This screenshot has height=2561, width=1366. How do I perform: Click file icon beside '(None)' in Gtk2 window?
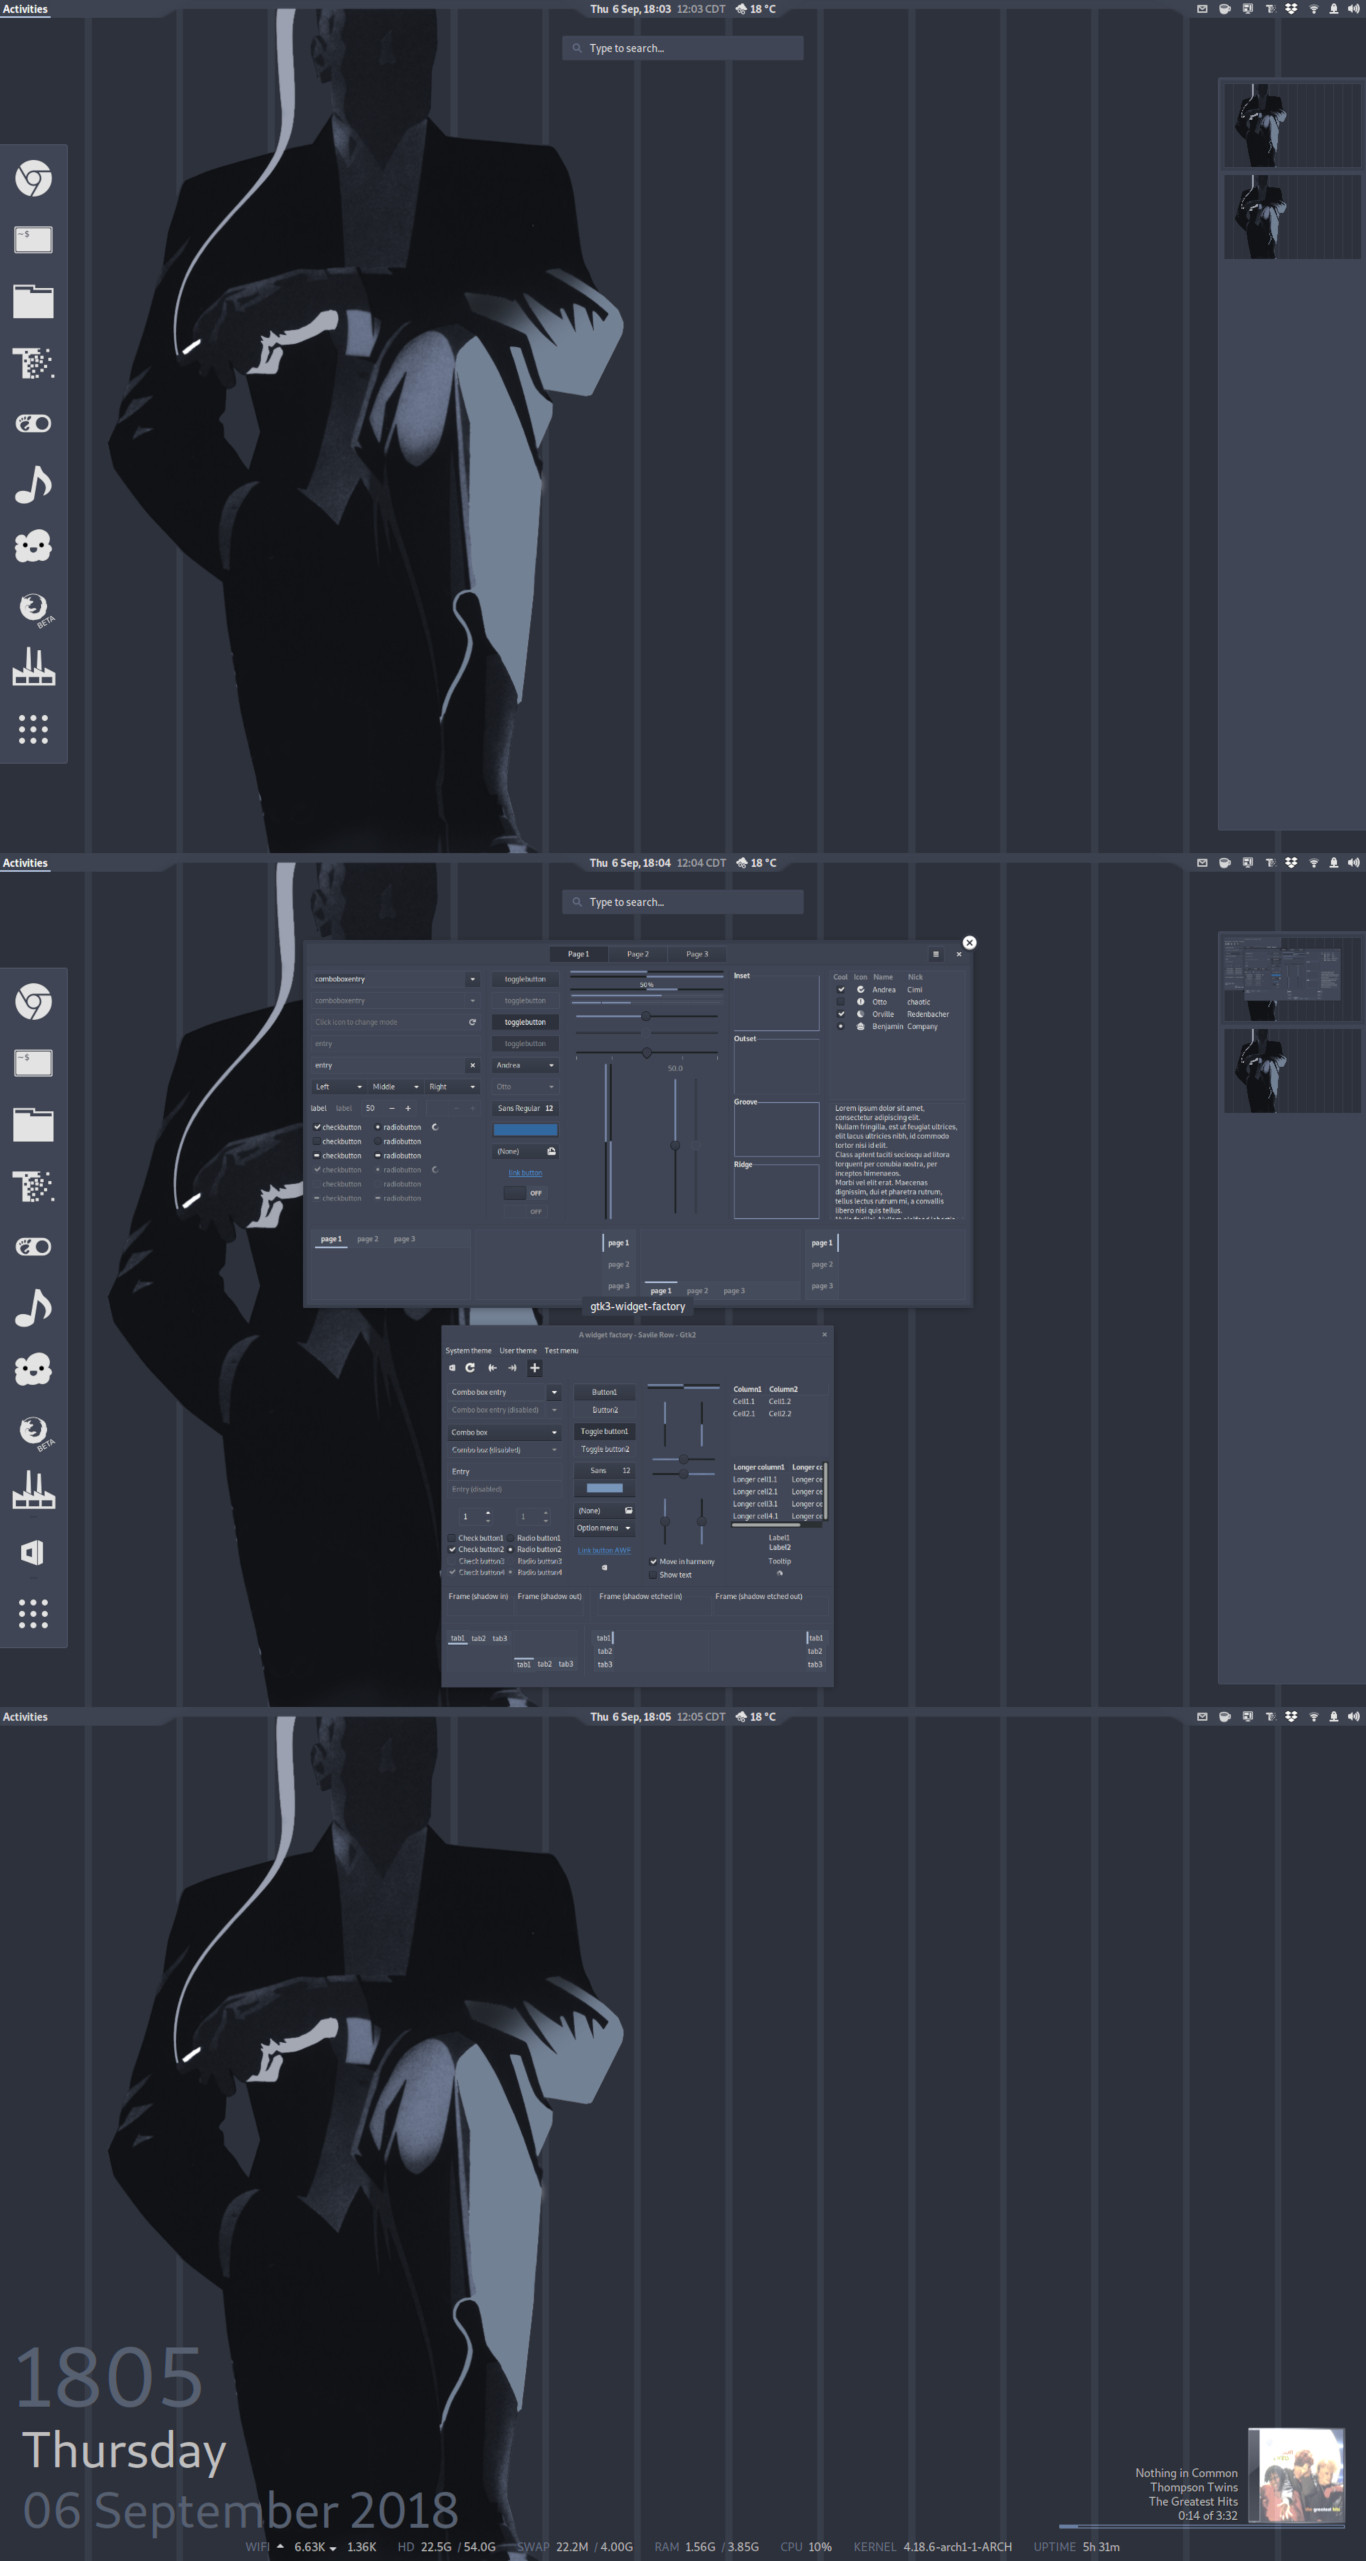coord(628,1510)
